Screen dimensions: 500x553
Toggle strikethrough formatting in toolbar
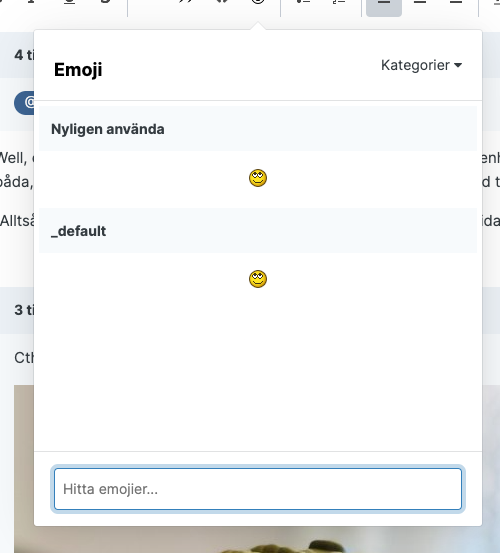(105, 2)
